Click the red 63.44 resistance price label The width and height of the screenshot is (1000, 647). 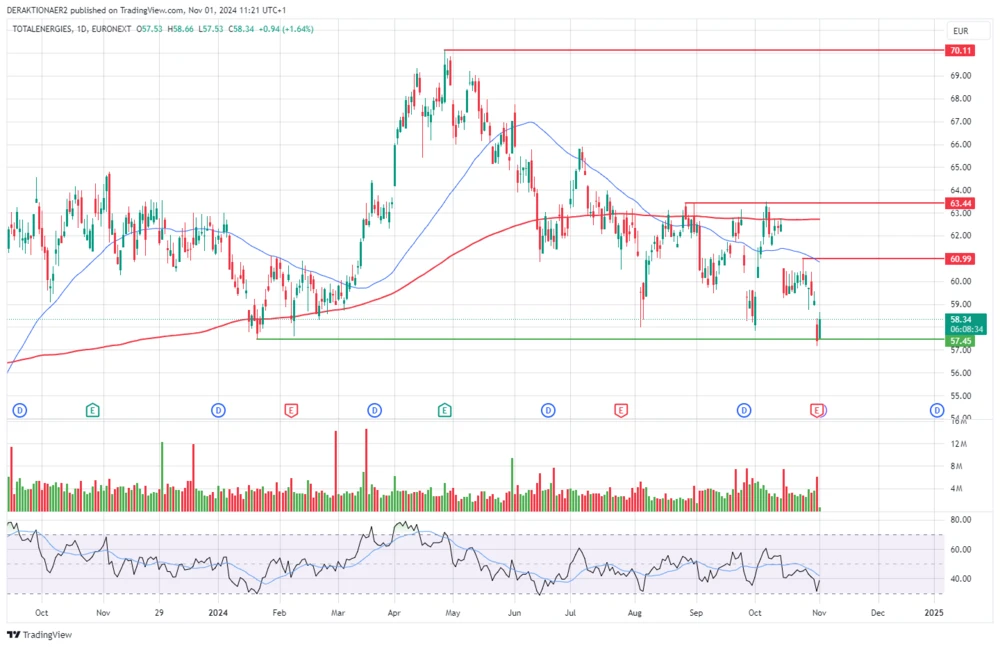pos(960,203)
